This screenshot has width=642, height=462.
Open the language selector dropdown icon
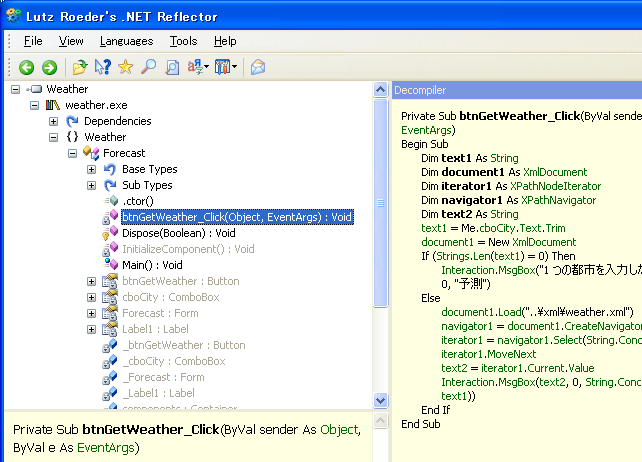[x=198, y=67]
